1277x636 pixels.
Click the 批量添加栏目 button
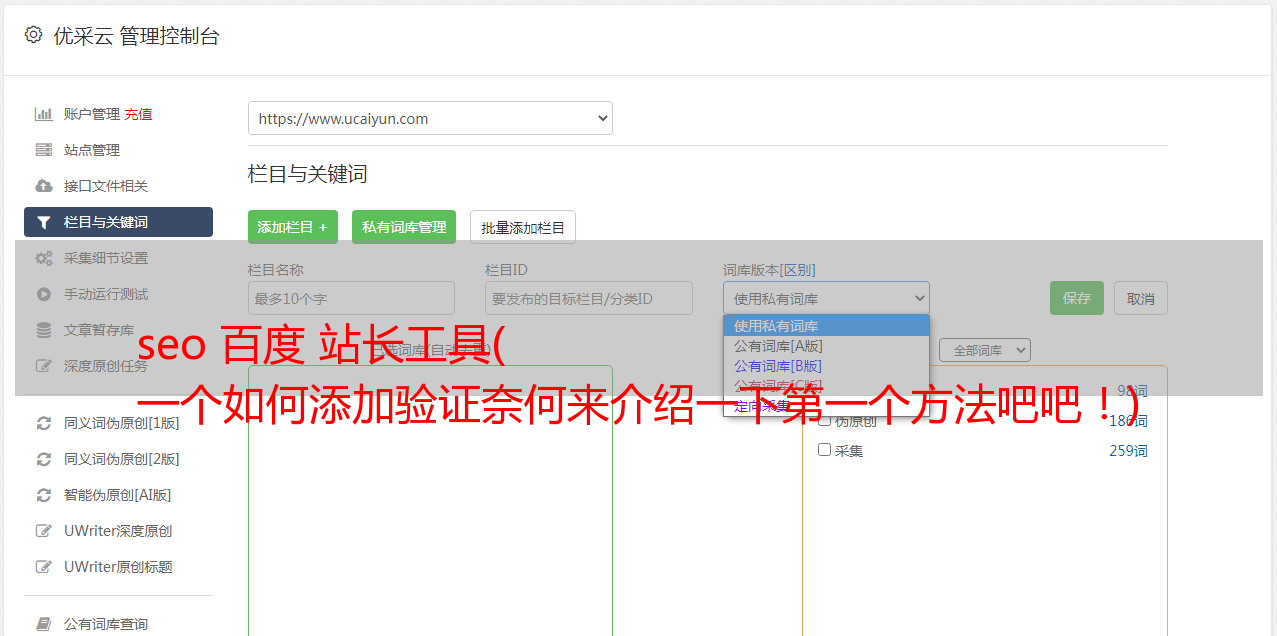(x=523, y=227)
